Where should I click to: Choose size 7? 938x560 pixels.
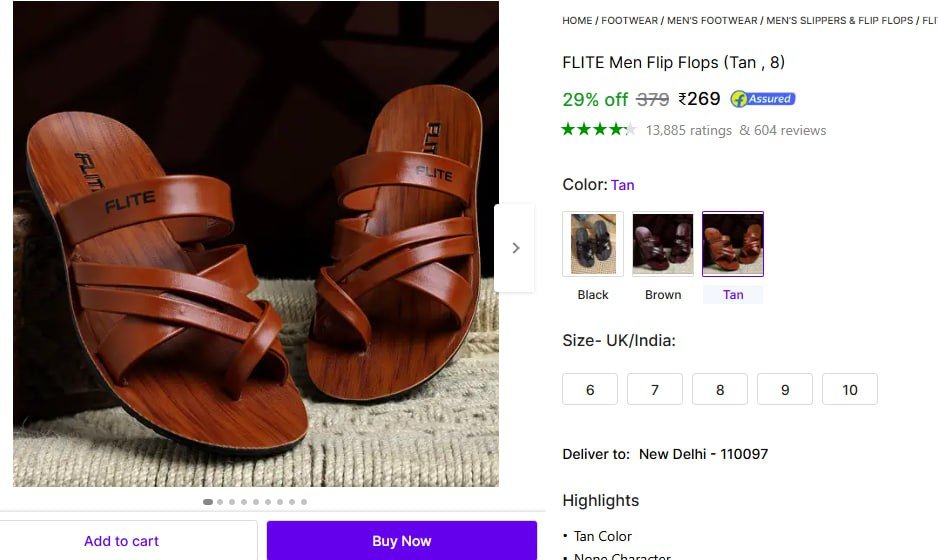[655, 389]
